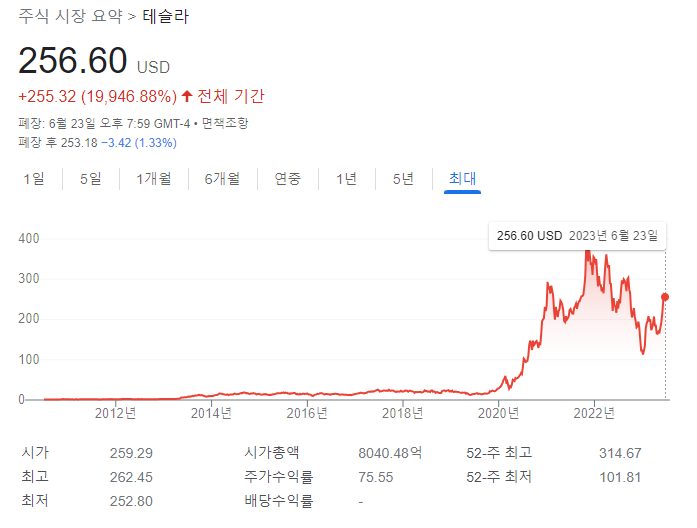
Task: Click the 300 y-axis label
Action: coord(29,279)
